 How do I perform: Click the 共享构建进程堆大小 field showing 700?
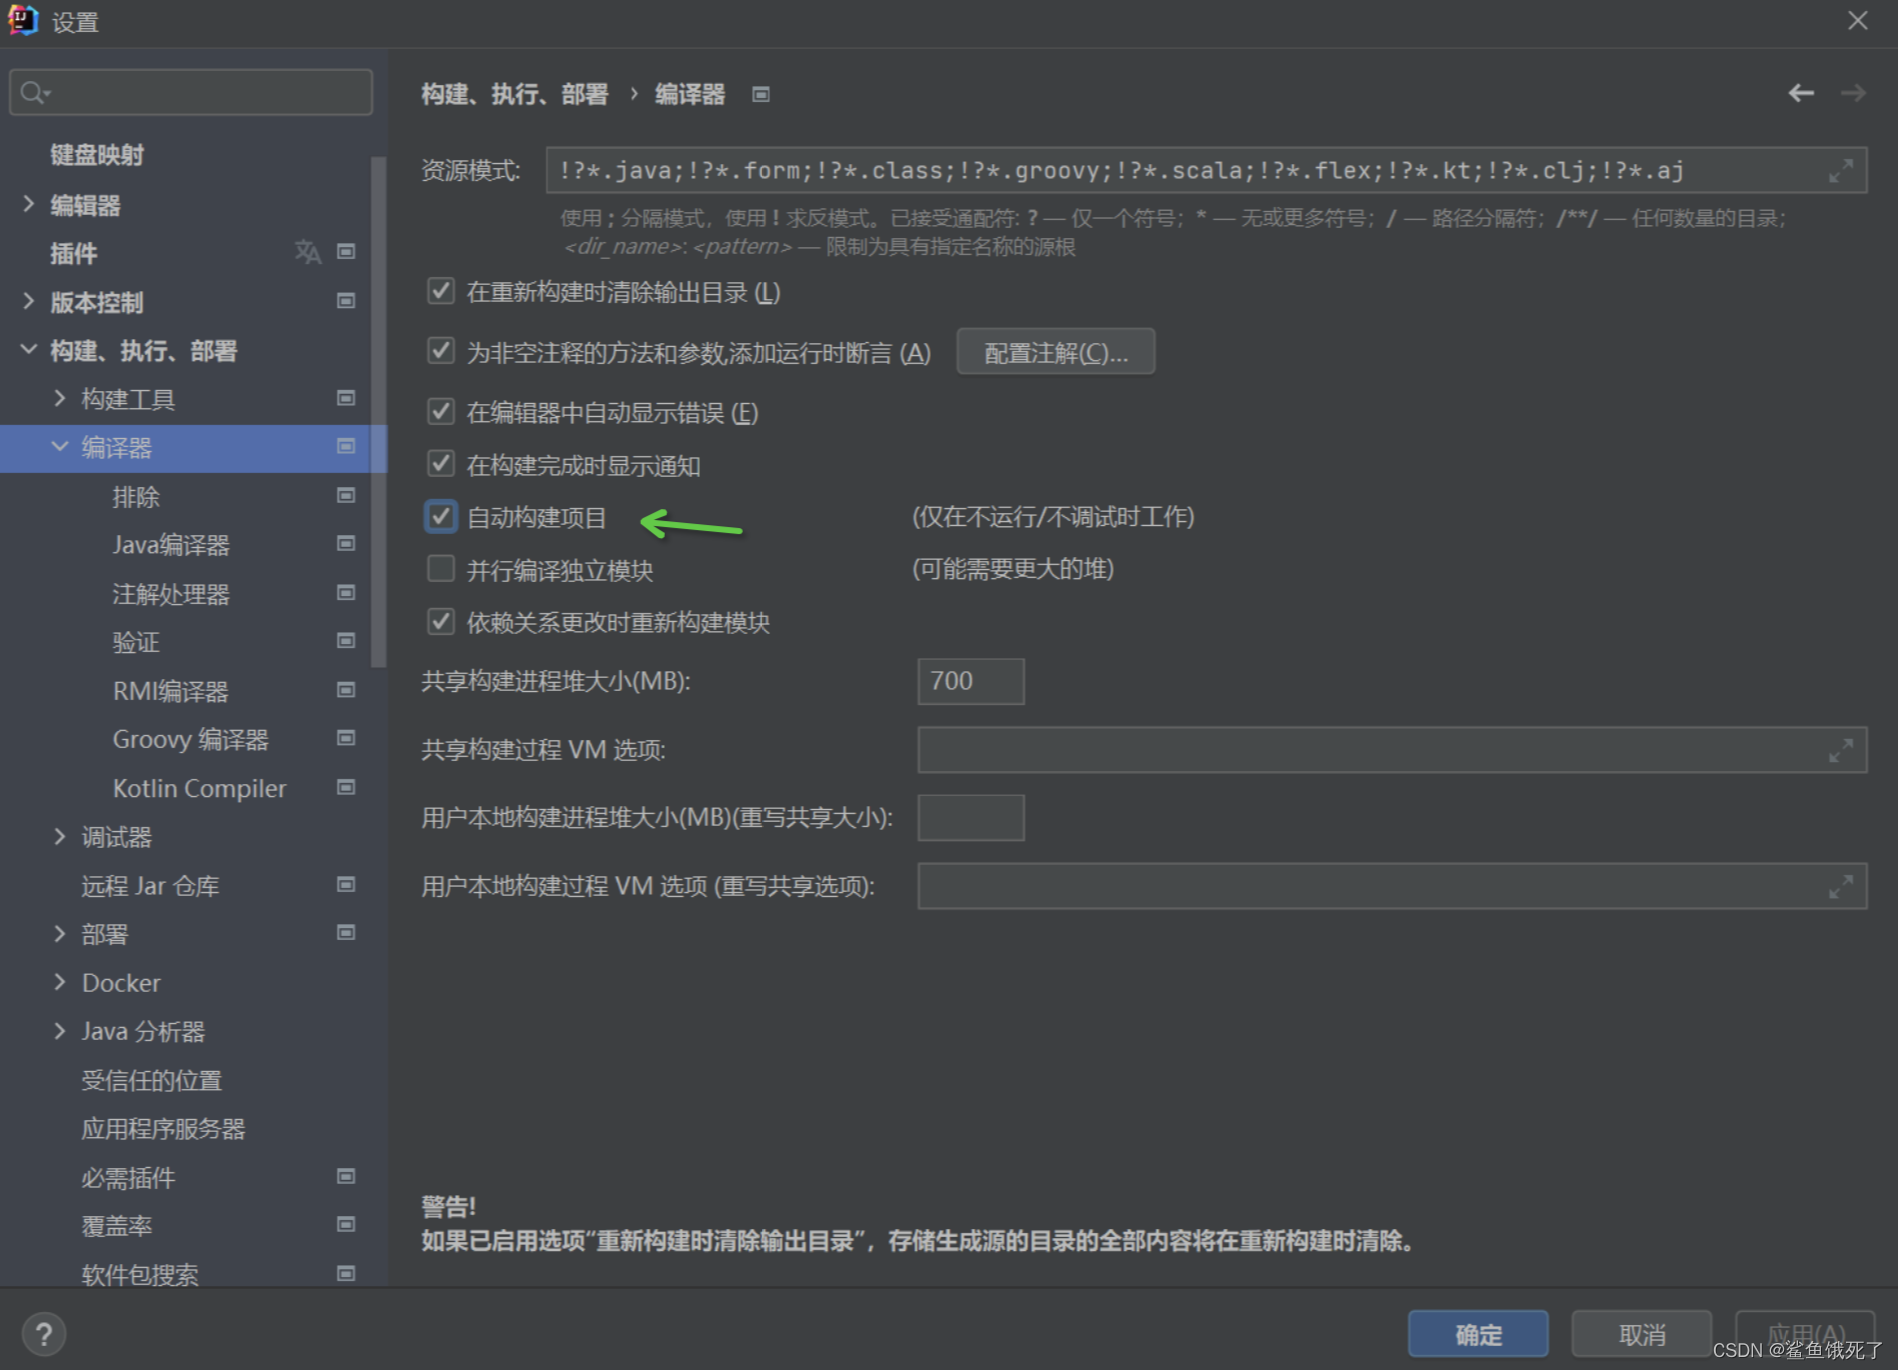pos(971,681)
